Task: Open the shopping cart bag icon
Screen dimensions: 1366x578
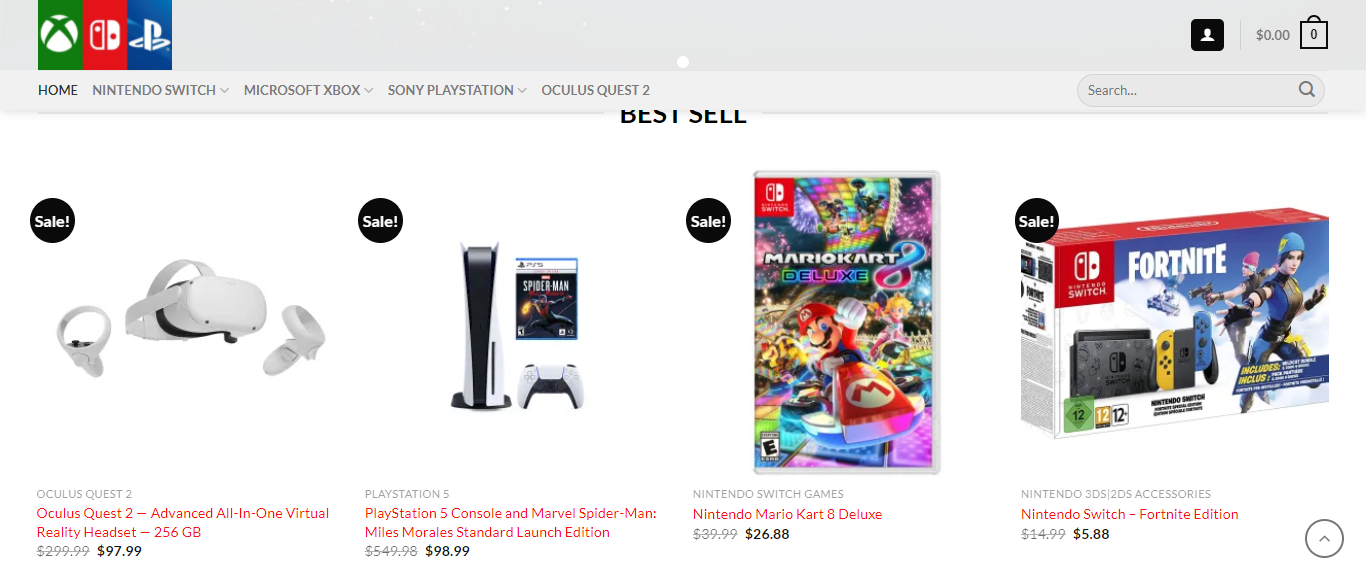Action: coord(1313,35)
